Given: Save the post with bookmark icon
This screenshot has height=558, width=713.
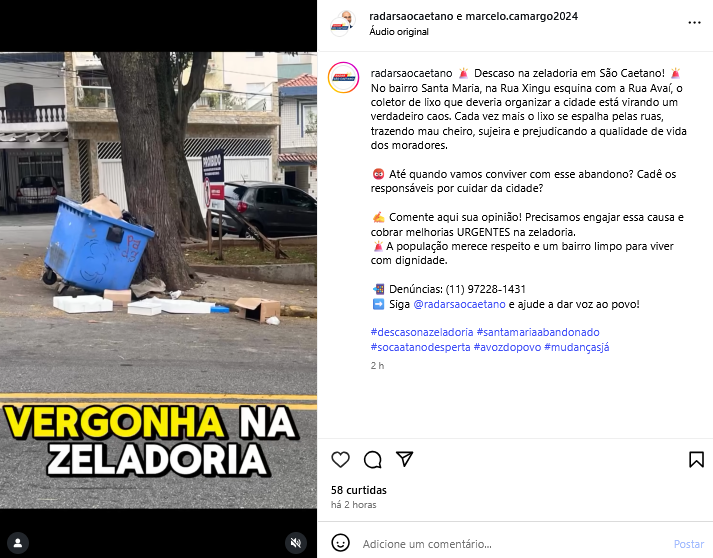Looking at the screenshot, I should (696, 459).
